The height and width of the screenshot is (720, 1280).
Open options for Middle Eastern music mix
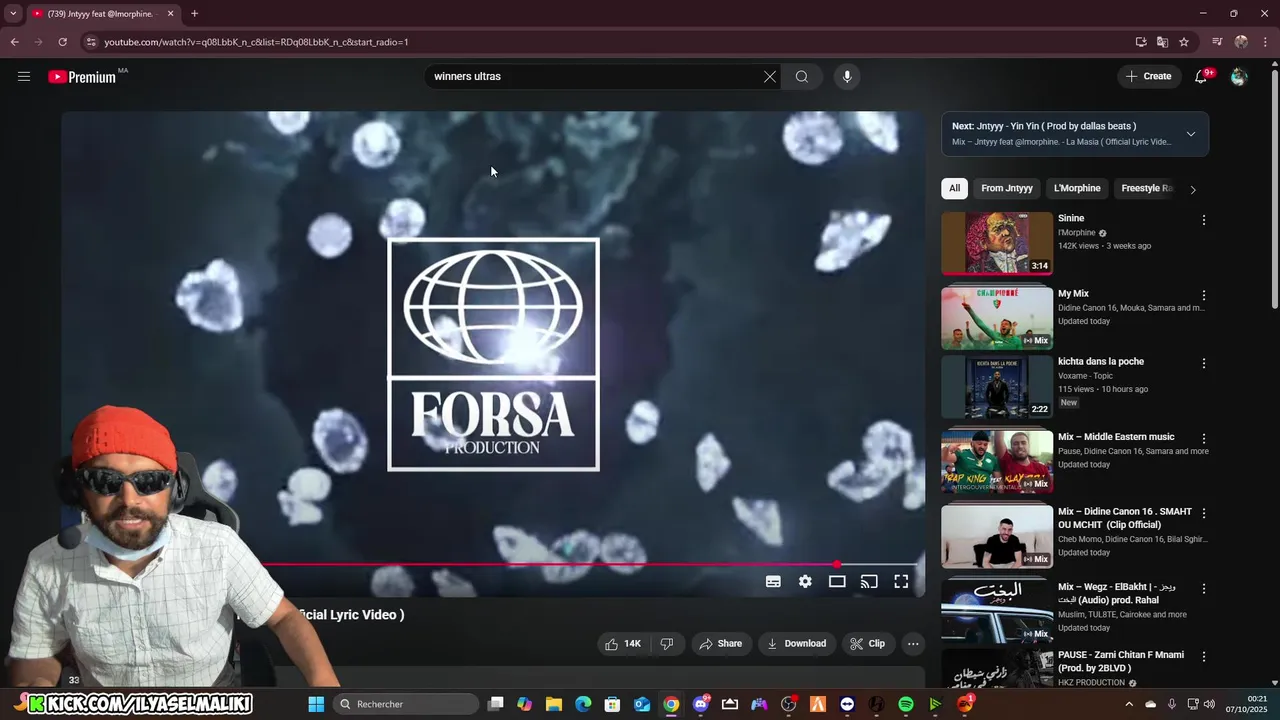pyautogui.click(x=1204, y=439)
